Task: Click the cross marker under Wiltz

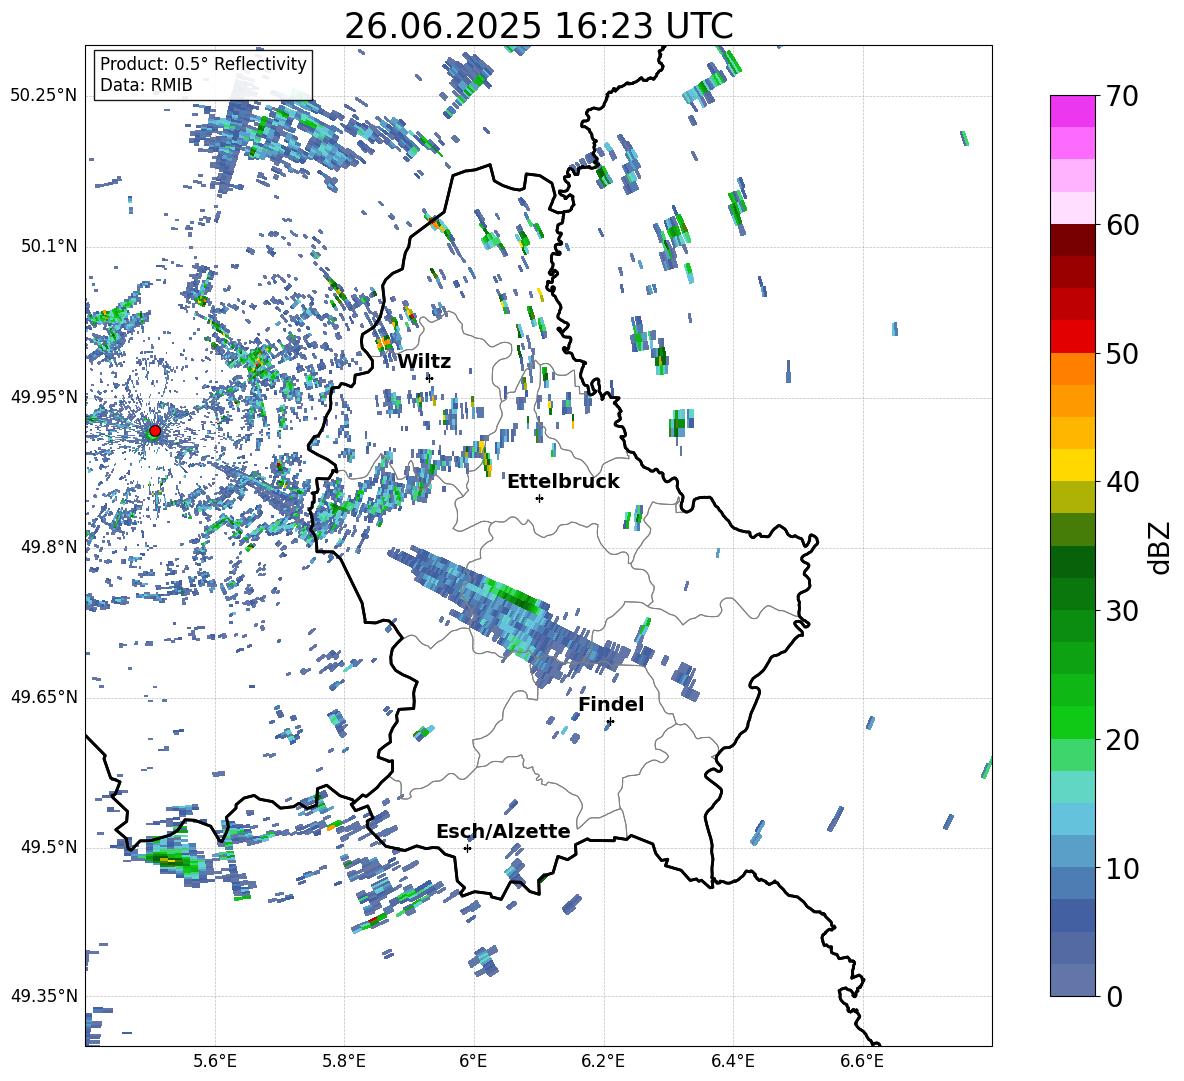Action: [430, 378]
